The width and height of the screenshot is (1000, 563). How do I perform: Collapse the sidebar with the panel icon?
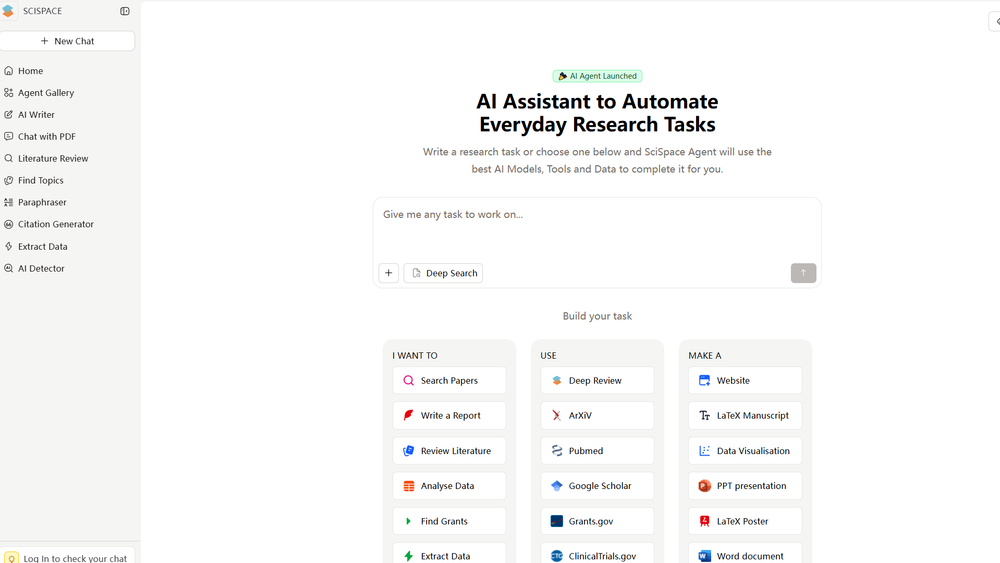(x=125, y=11)
